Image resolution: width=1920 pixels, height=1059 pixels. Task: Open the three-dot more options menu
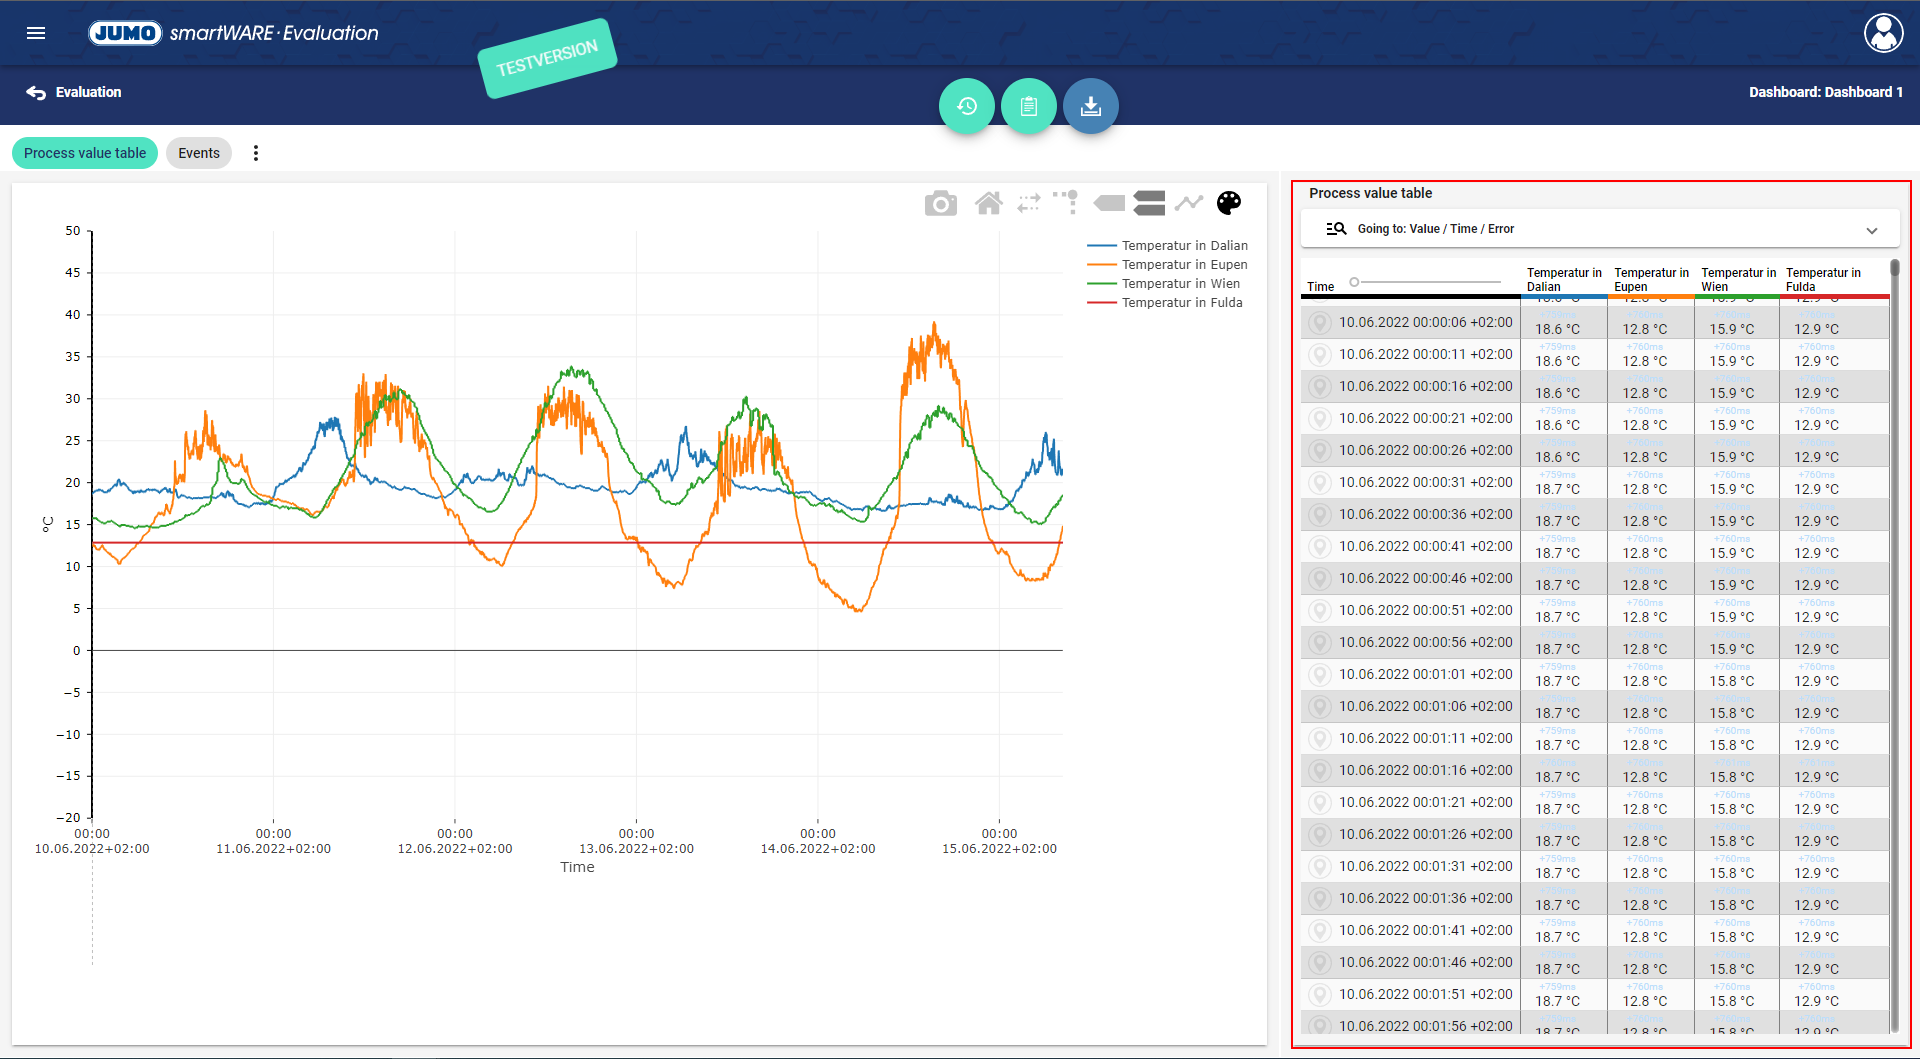pyautogui.click(x=256, y=153)
